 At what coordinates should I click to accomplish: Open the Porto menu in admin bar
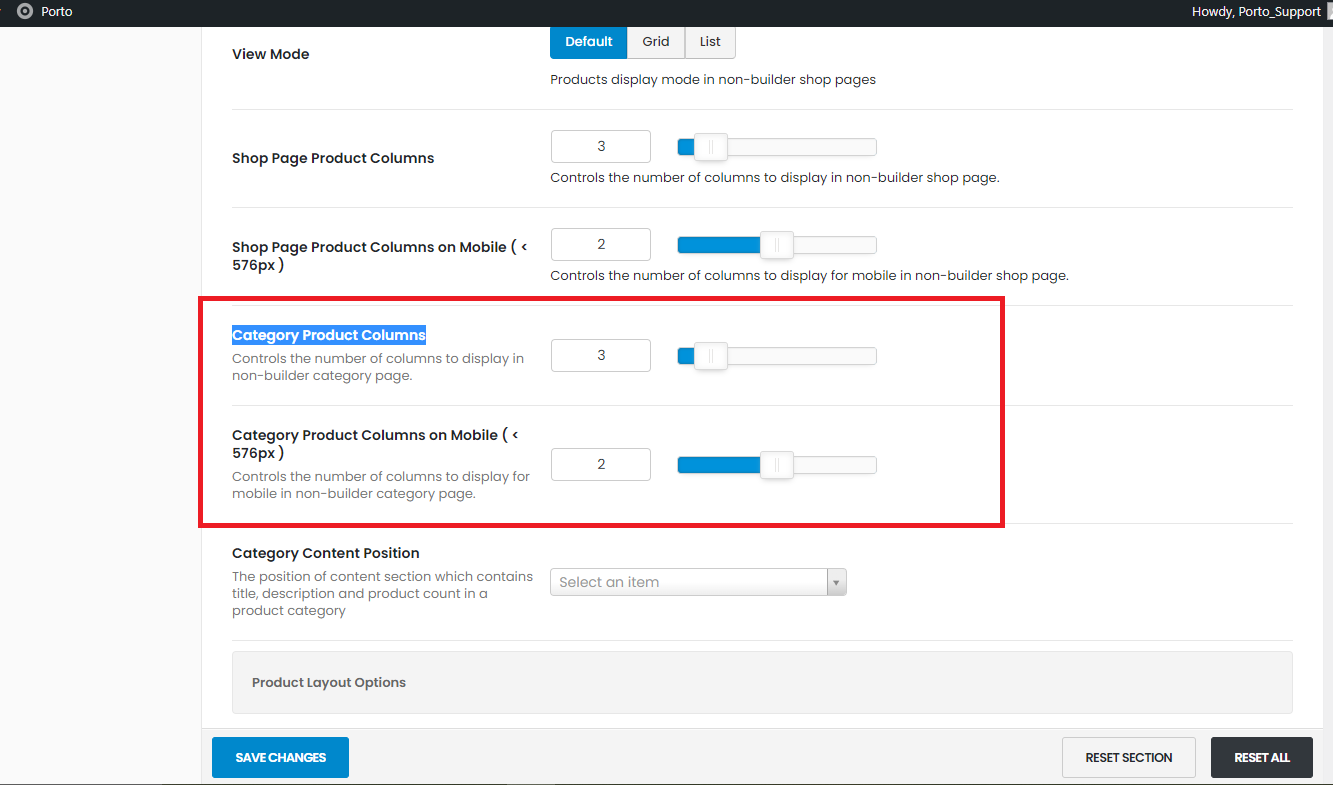point(57,12)
